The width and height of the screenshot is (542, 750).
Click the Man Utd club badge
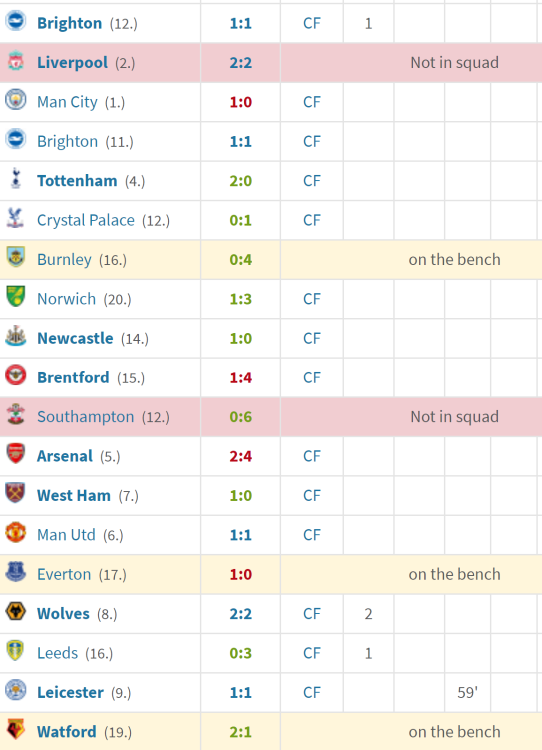[15, 532]
